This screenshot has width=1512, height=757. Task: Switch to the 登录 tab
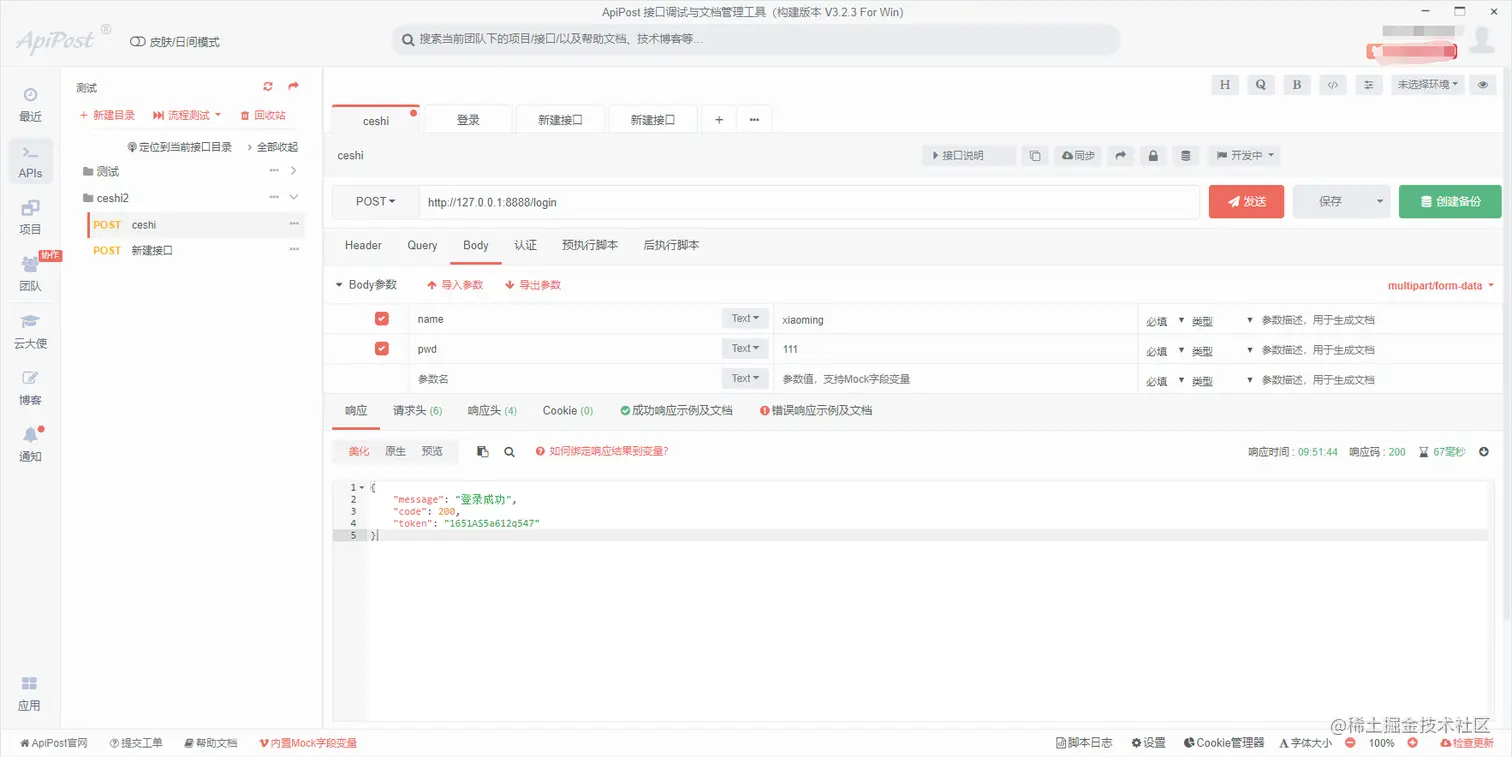[469, 120]
